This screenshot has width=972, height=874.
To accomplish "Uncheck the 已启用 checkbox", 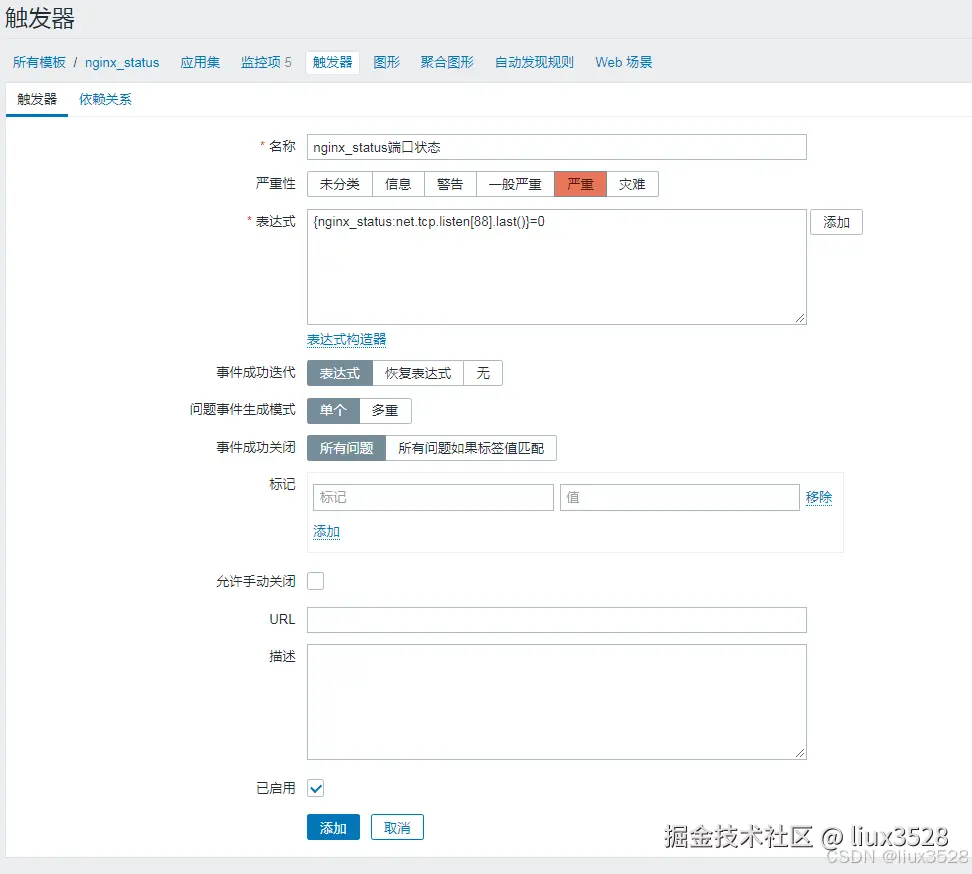I will [x=315, y=788].
